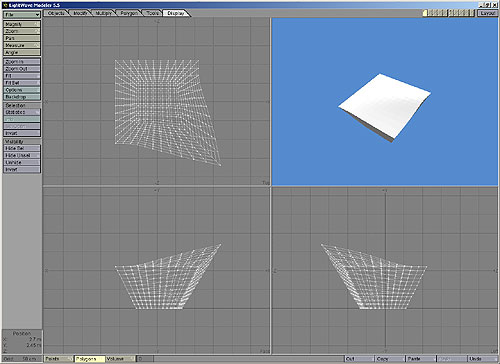Click the Fit button
Viewport: 500px width, 364px height.
[x=22, y=76]
